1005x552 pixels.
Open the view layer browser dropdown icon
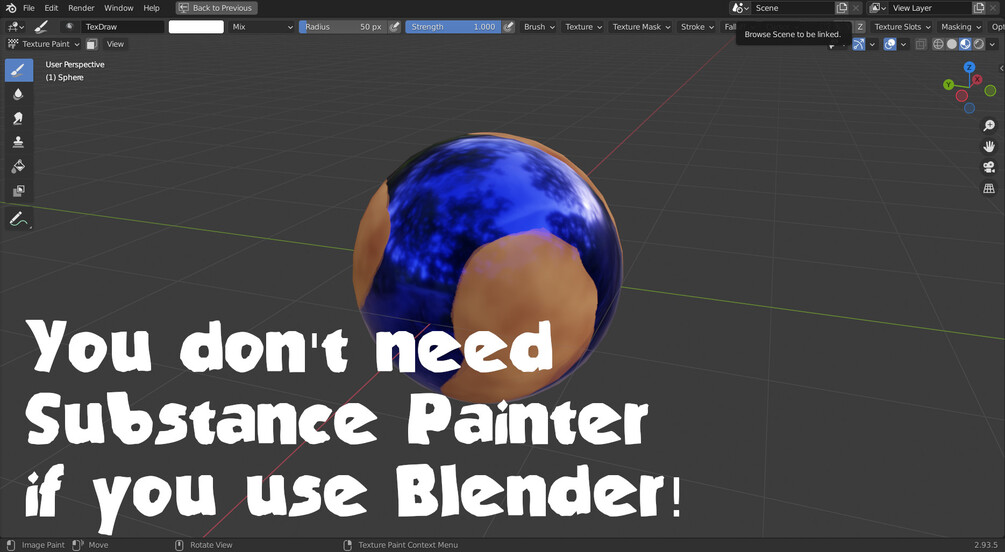(x=878, y=8)
